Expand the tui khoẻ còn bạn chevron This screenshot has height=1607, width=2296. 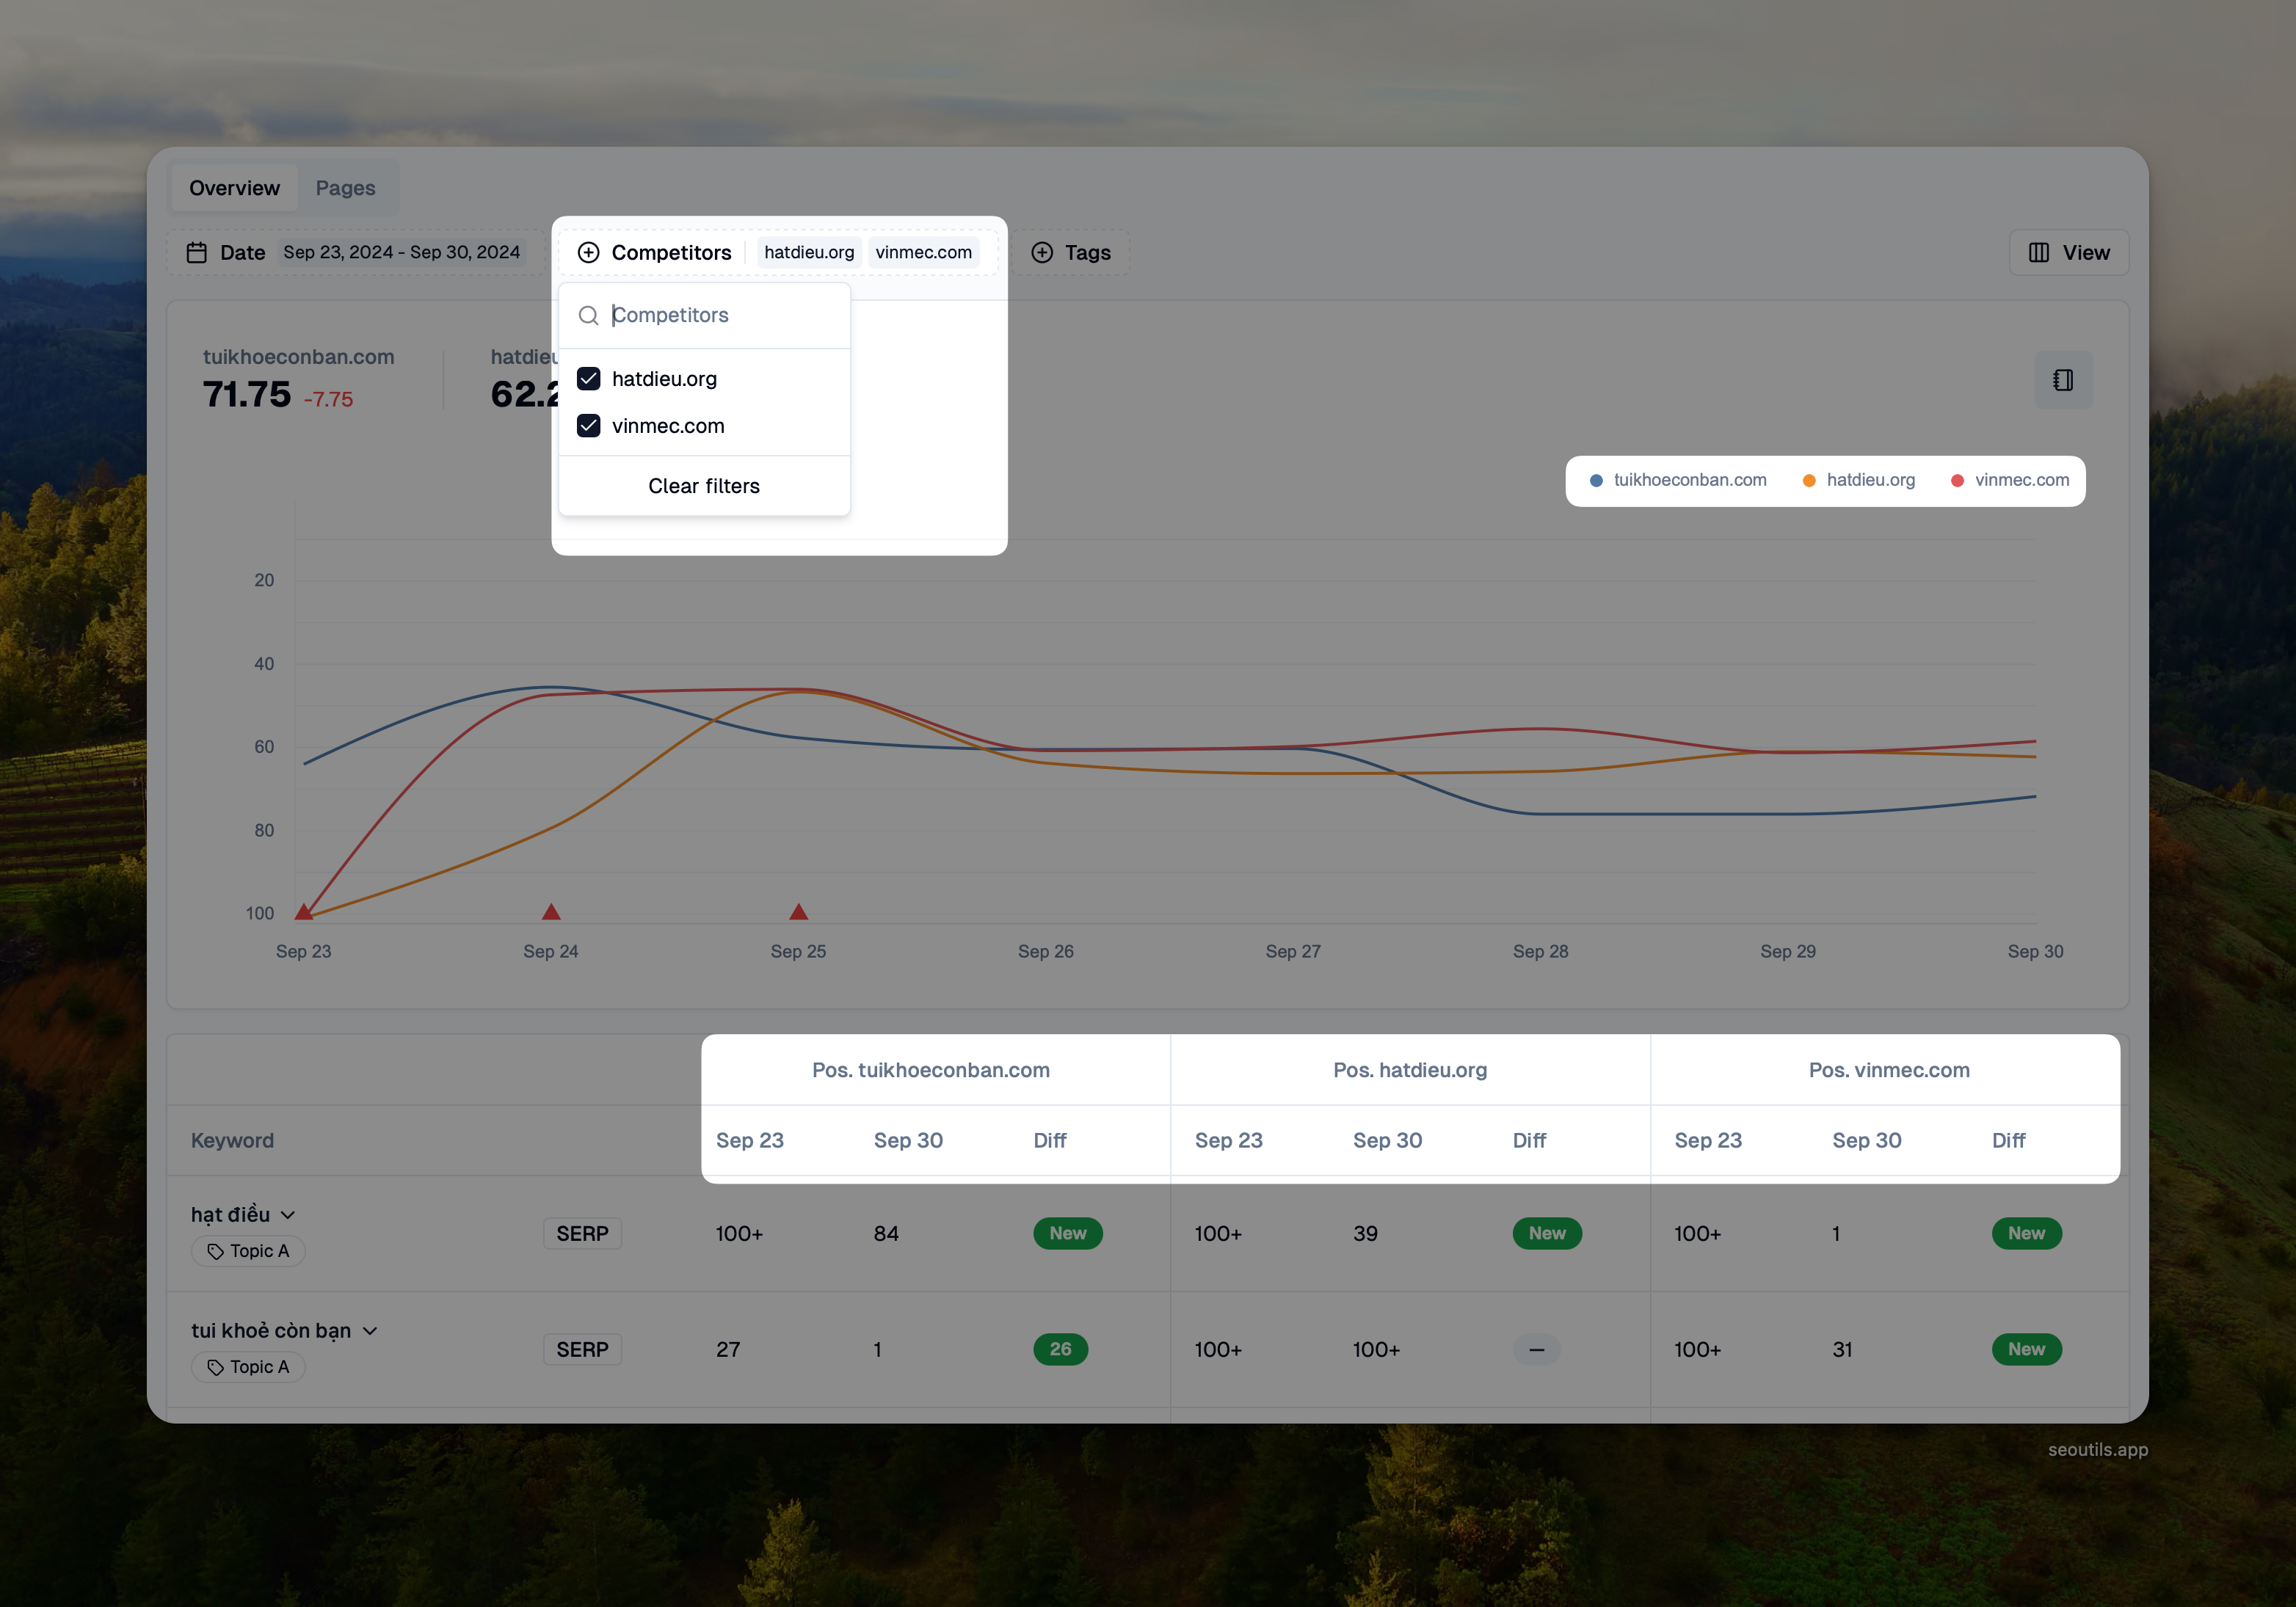point(370,1331)
